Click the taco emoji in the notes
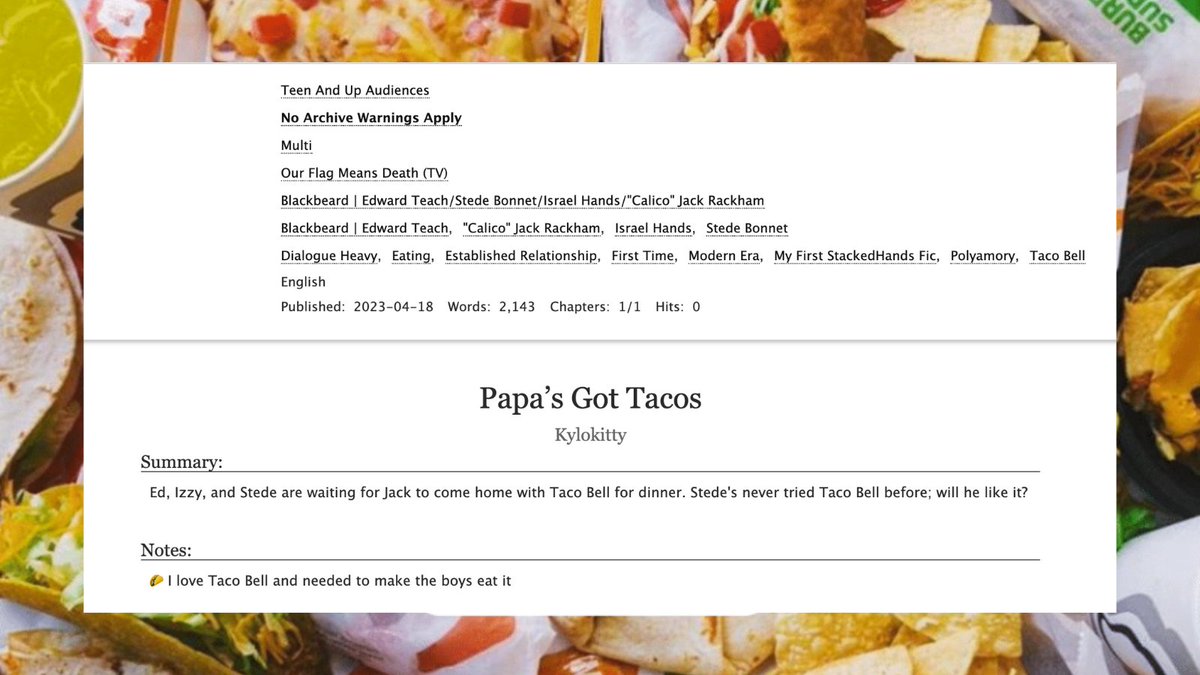This screenshot has width=1200, height=675. click(x=156, y=580)
